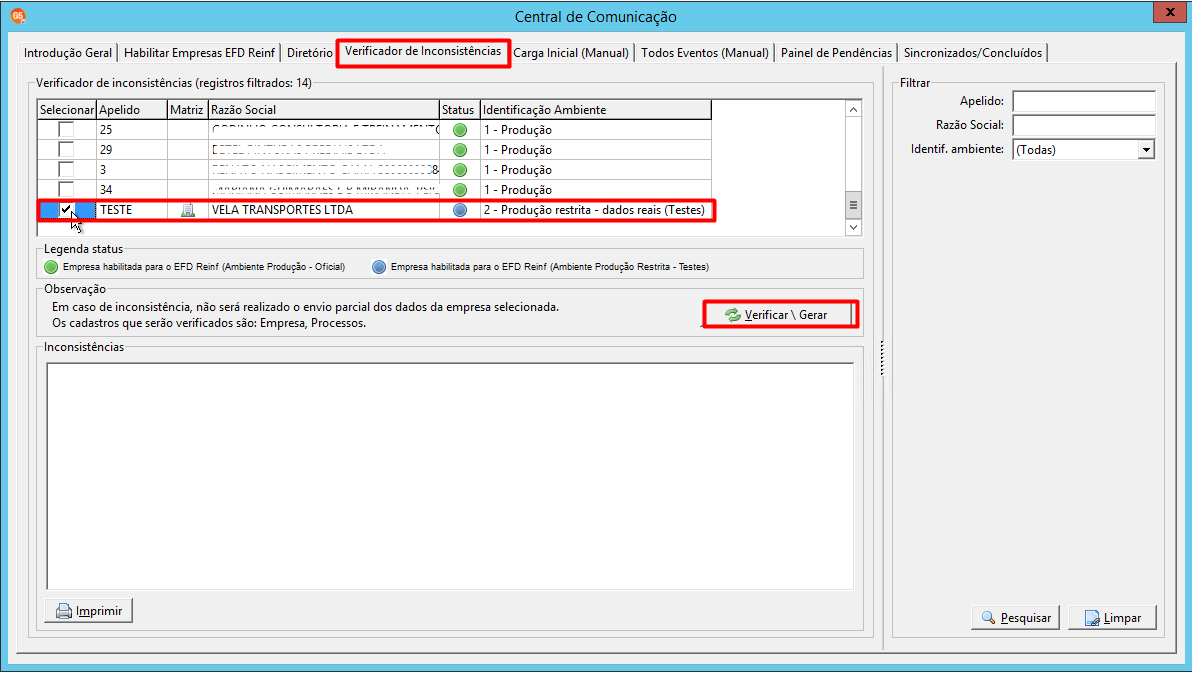Viewport: 1192px width, 673px height.
Task: Click the '2 - Produção restrita' cell
Action: pos(596,210)
